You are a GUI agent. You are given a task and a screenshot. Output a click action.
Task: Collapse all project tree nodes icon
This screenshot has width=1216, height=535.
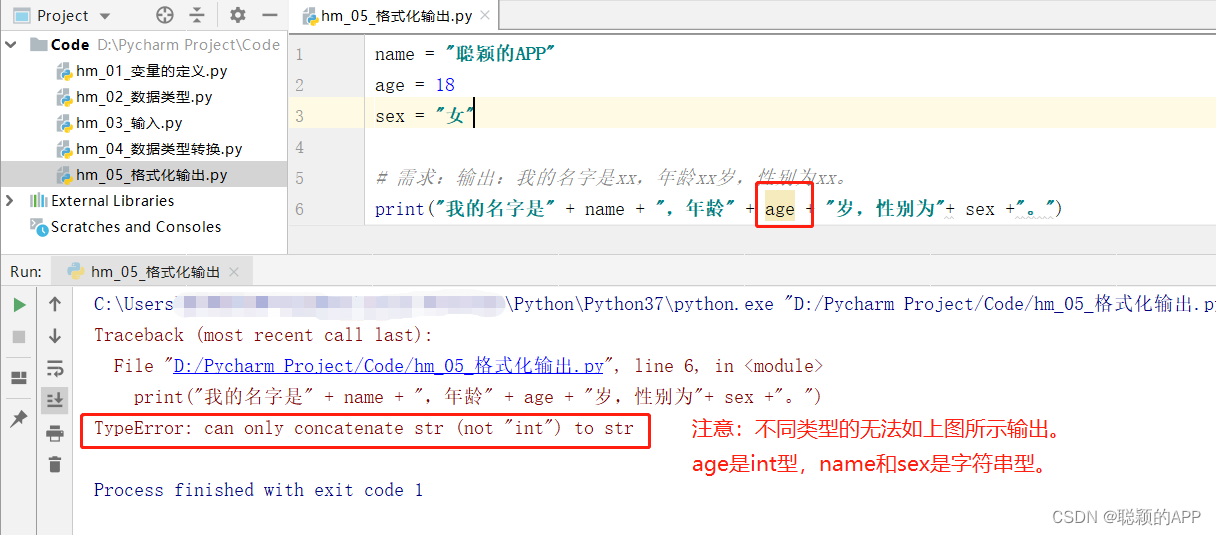tap(197, 15)
